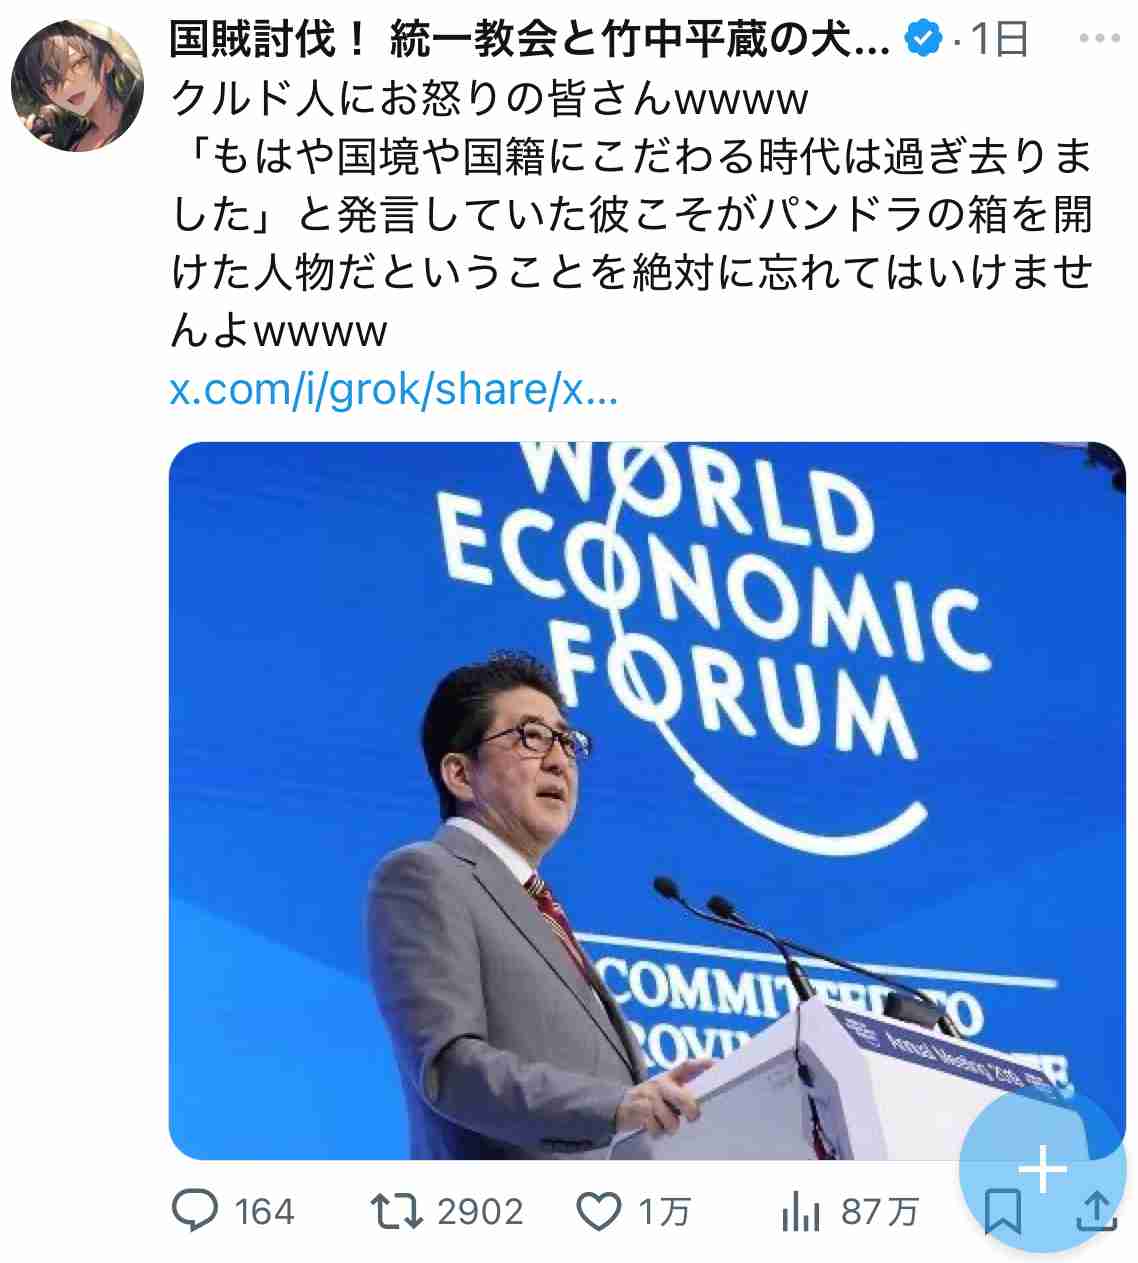Tap the compose plus floating button
Image resolution: width=1138 pixels, height=1263 pixels.
pos(1043,1168)
